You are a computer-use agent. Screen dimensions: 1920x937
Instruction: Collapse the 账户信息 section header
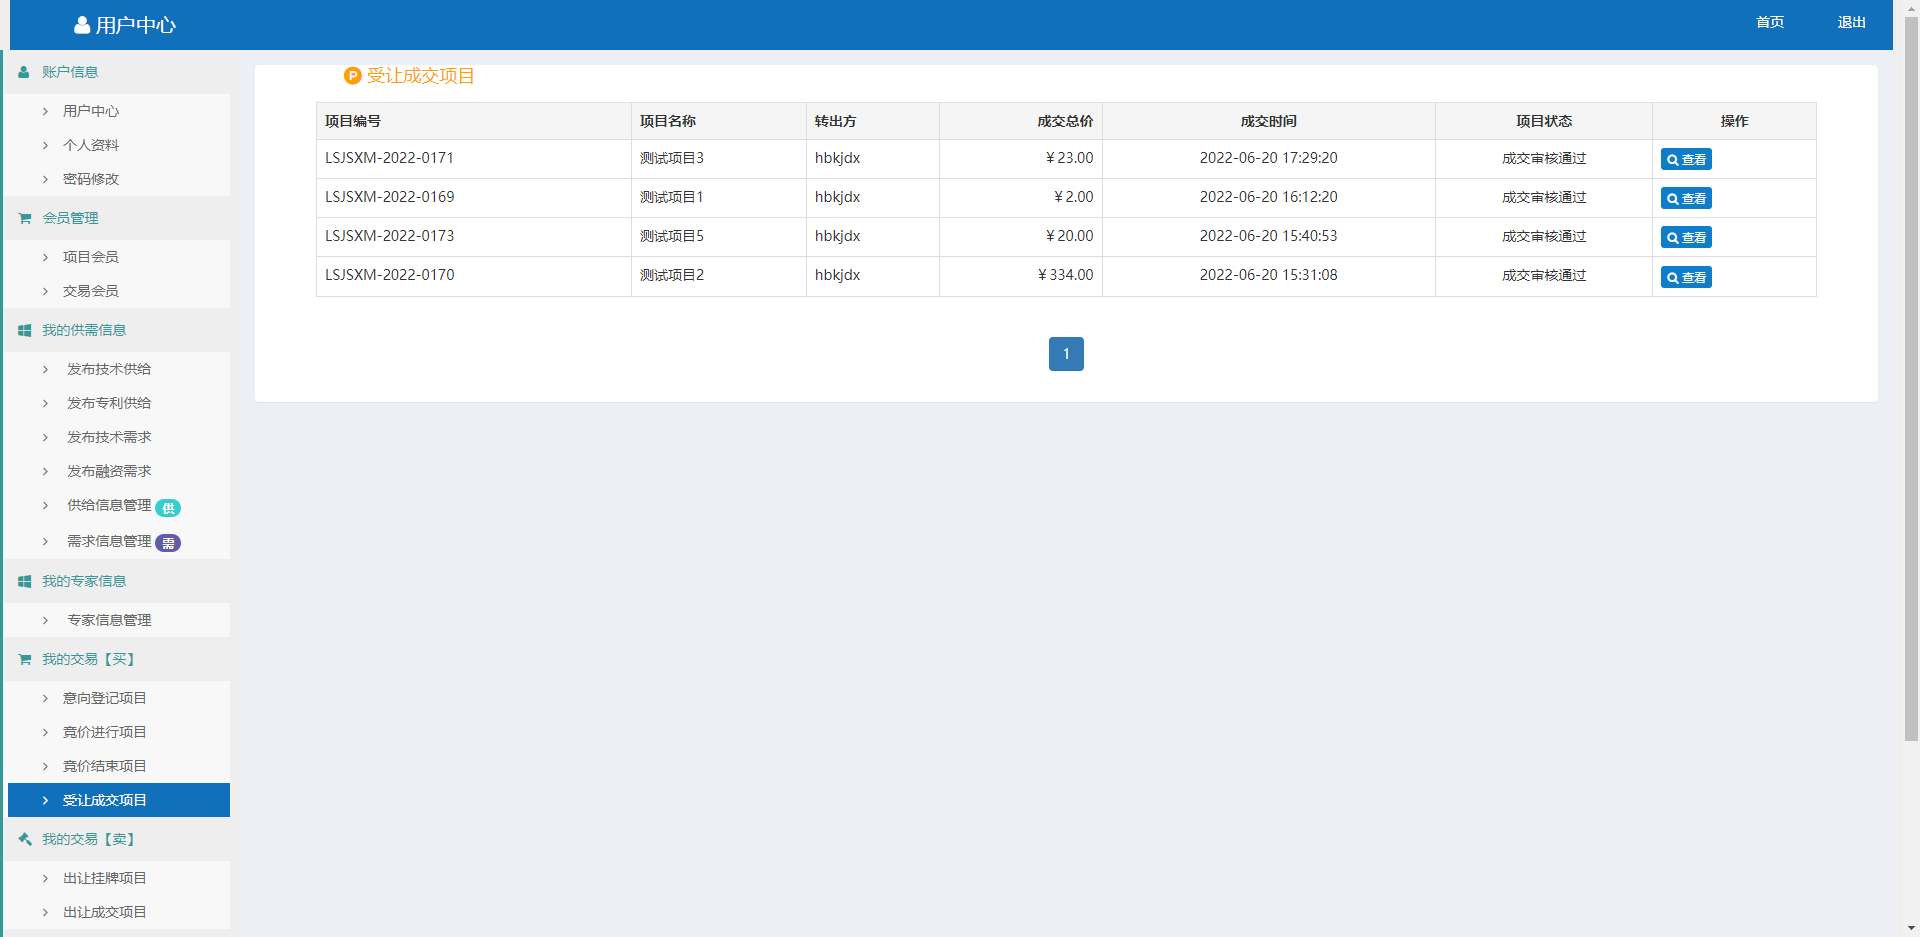(118, 72)
